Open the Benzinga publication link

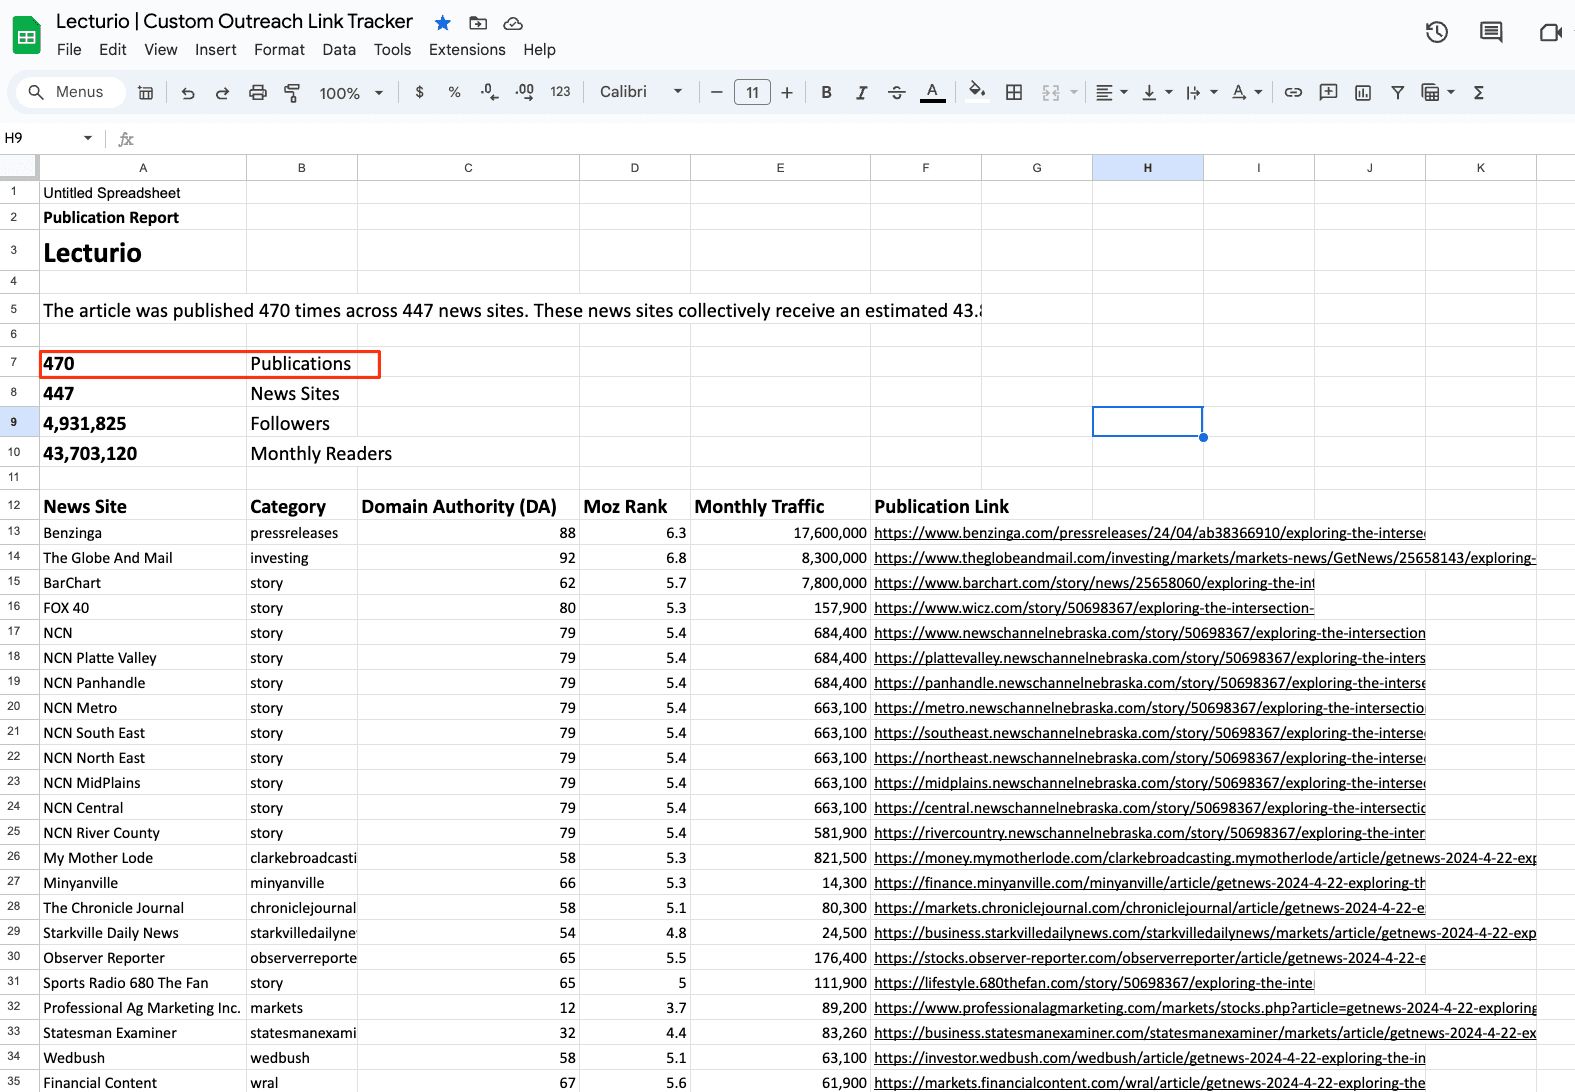coord(1150,533)
